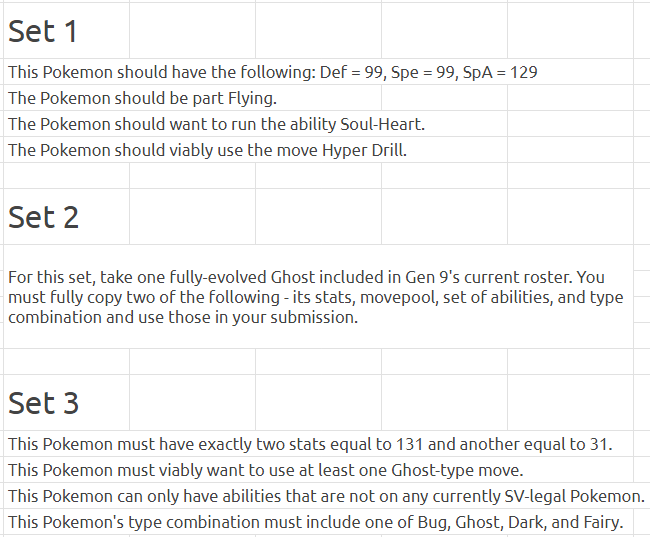The image size is (650, 537).
Task: Select the Hyper Drill move requirement cell
Action: [255, 150]
